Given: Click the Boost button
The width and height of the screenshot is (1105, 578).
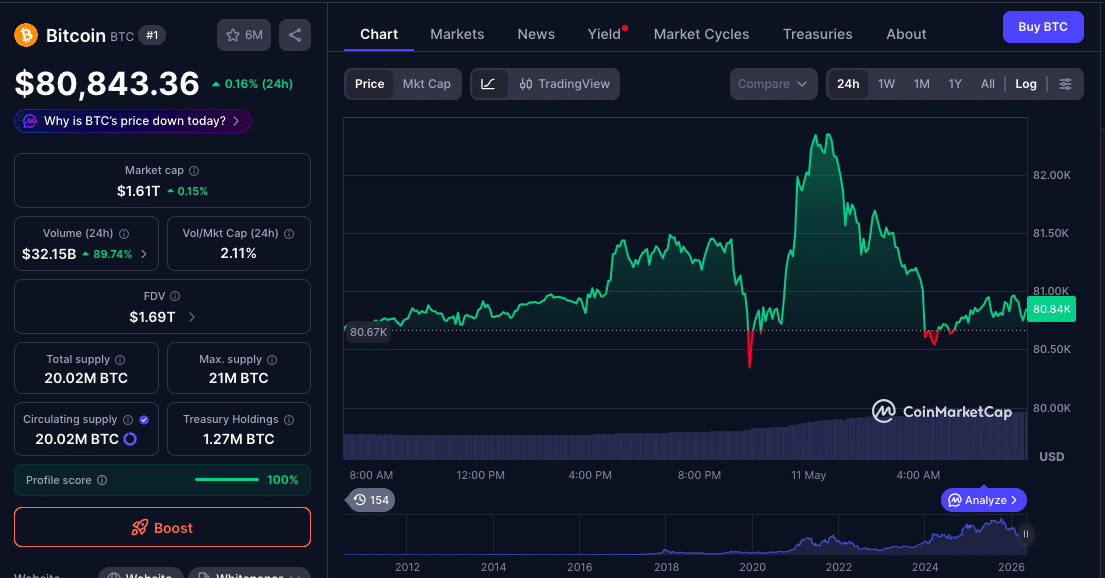Looking at the screenshot, I should tap(162, 527).
